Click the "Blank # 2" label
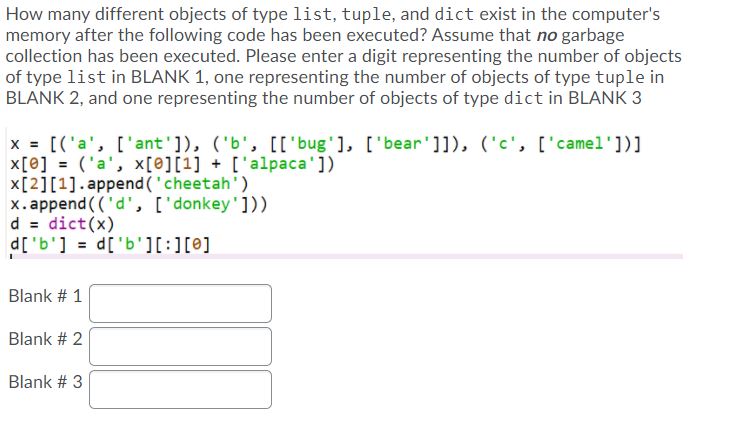Image resolution: width=732 pixels, height=429 pixels. coord(45,339)
